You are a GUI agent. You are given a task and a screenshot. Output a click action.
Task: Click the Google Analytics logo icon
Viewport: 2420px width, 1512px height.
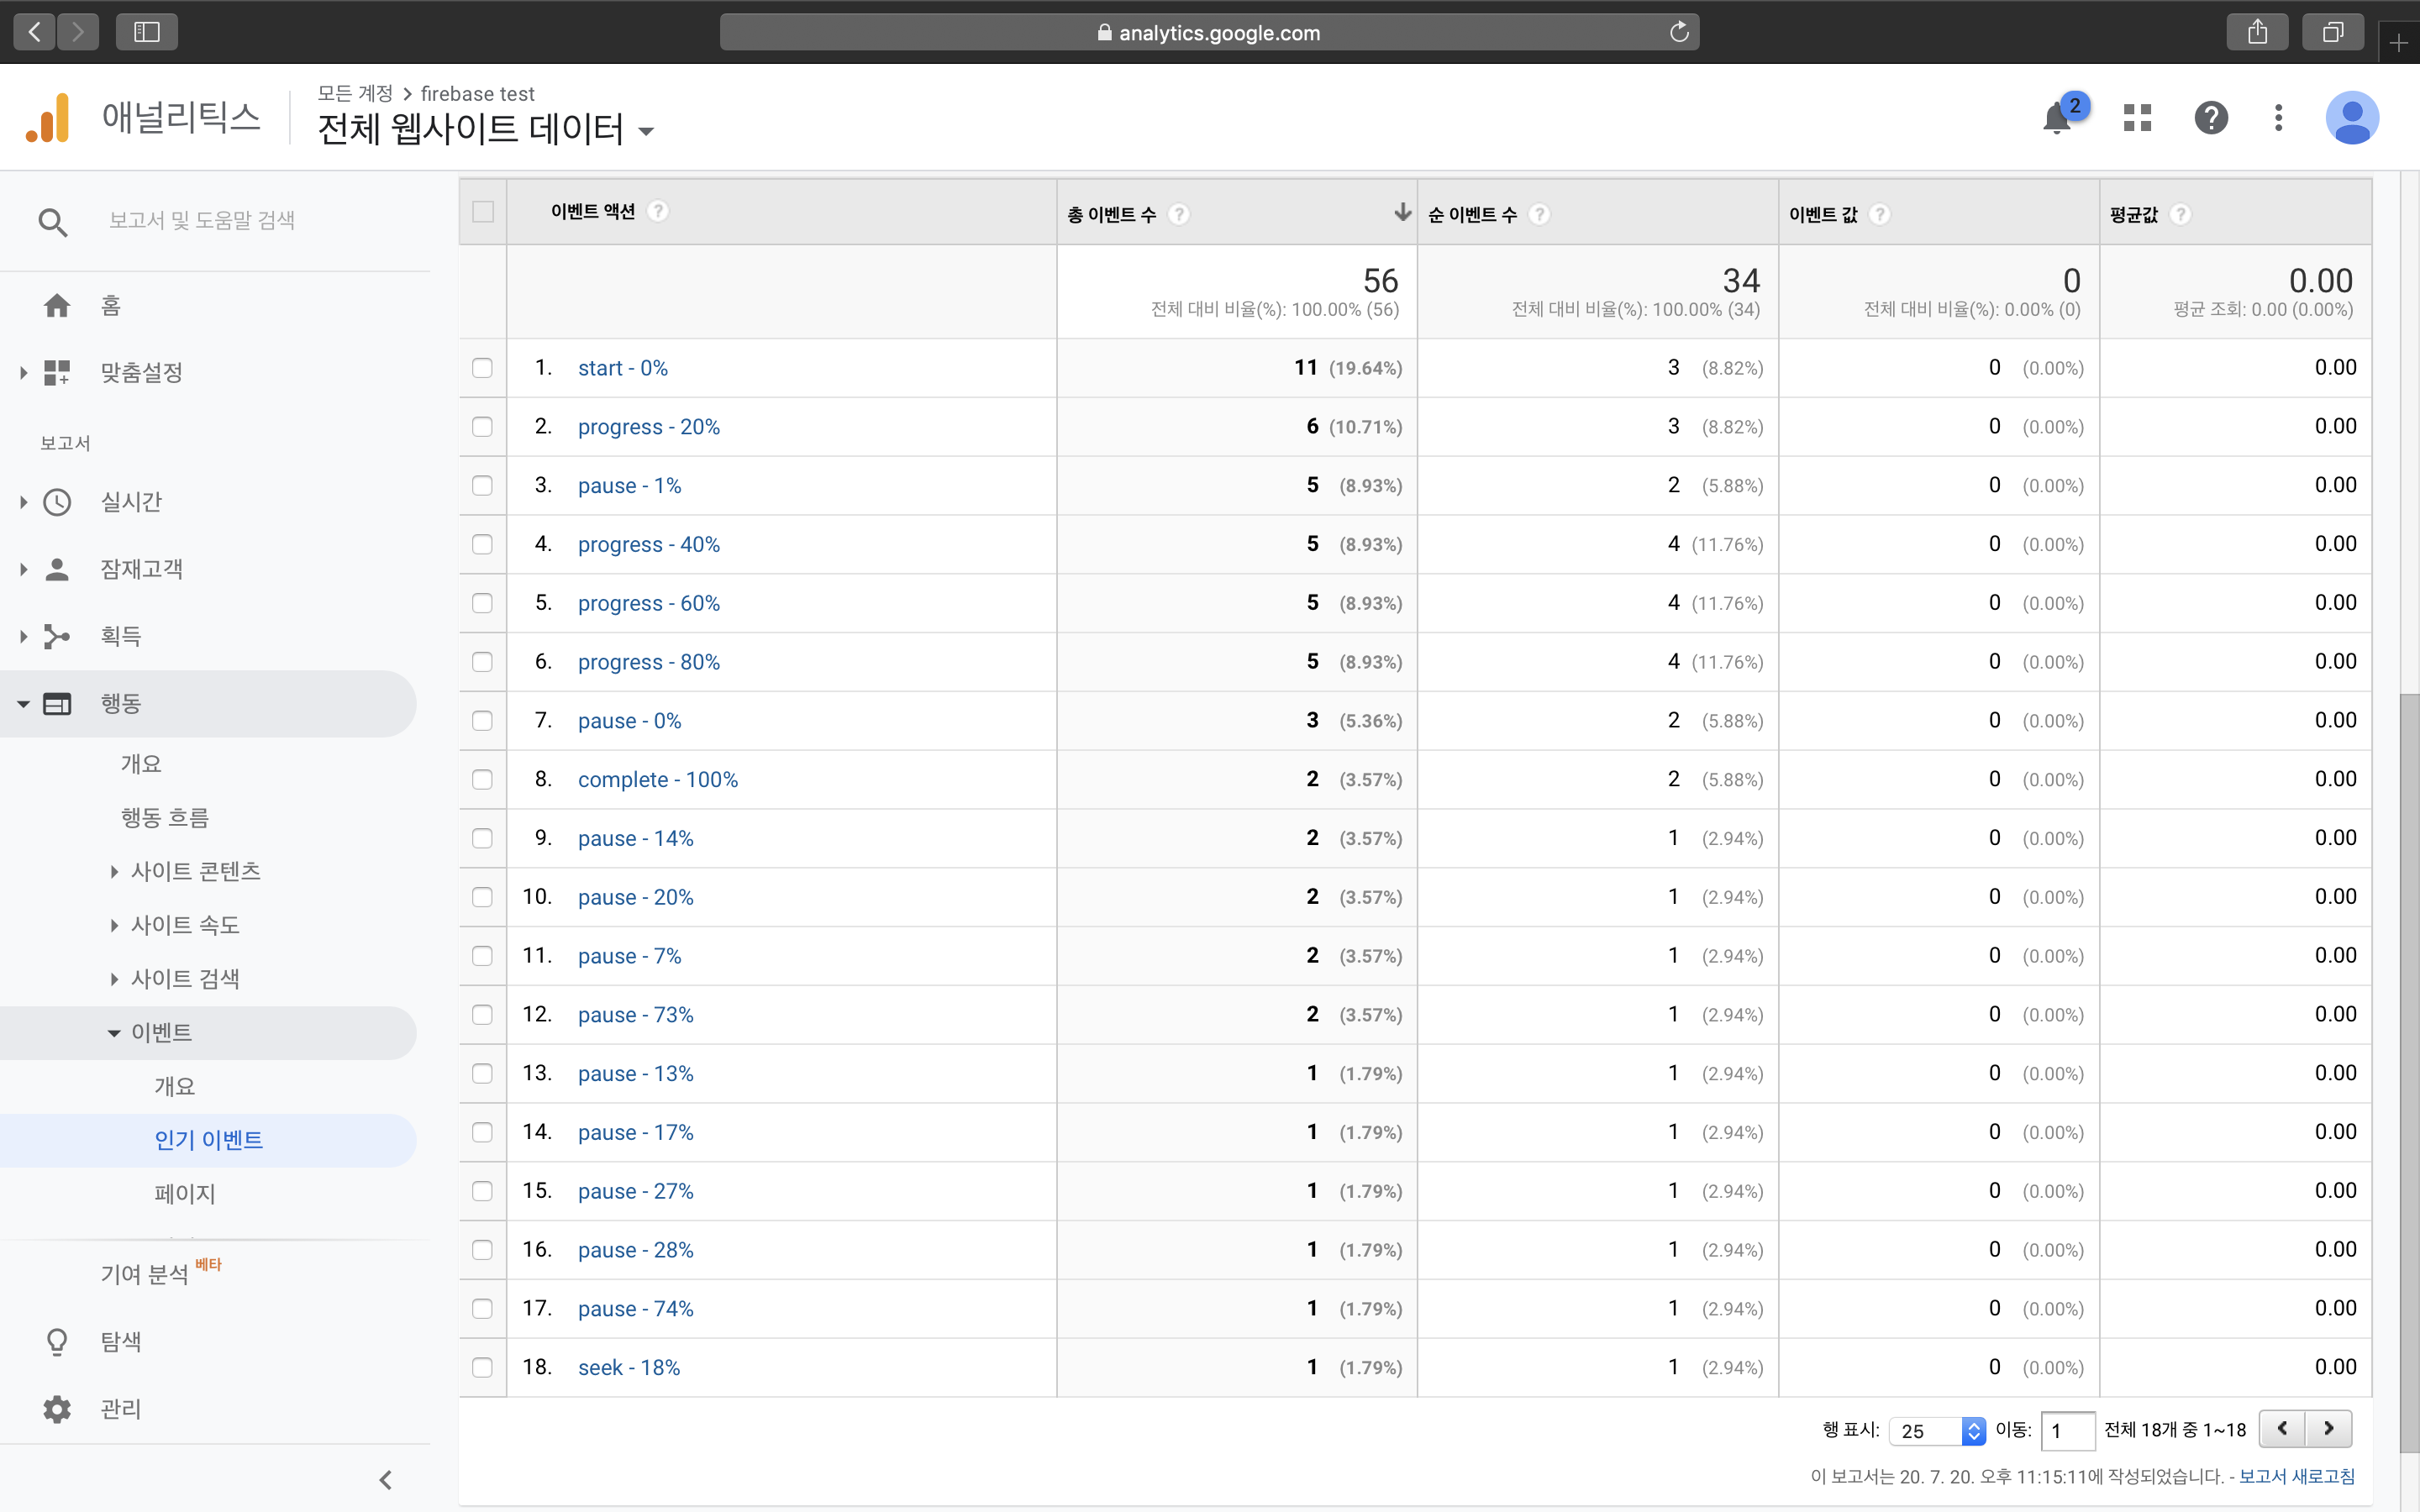(x=48, y=118)
